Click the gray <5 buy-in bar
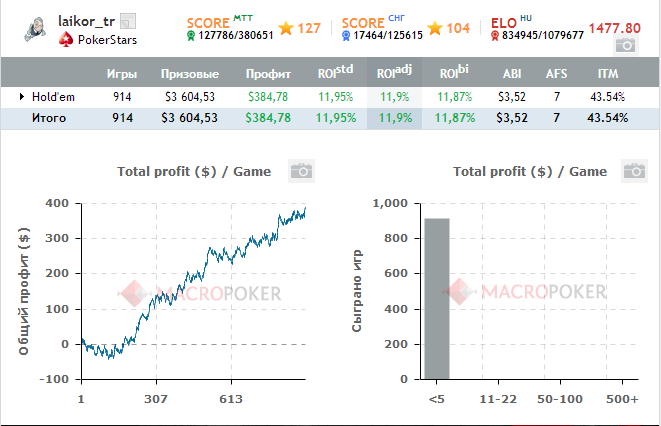The image size is (661, 426). [437, 298]
